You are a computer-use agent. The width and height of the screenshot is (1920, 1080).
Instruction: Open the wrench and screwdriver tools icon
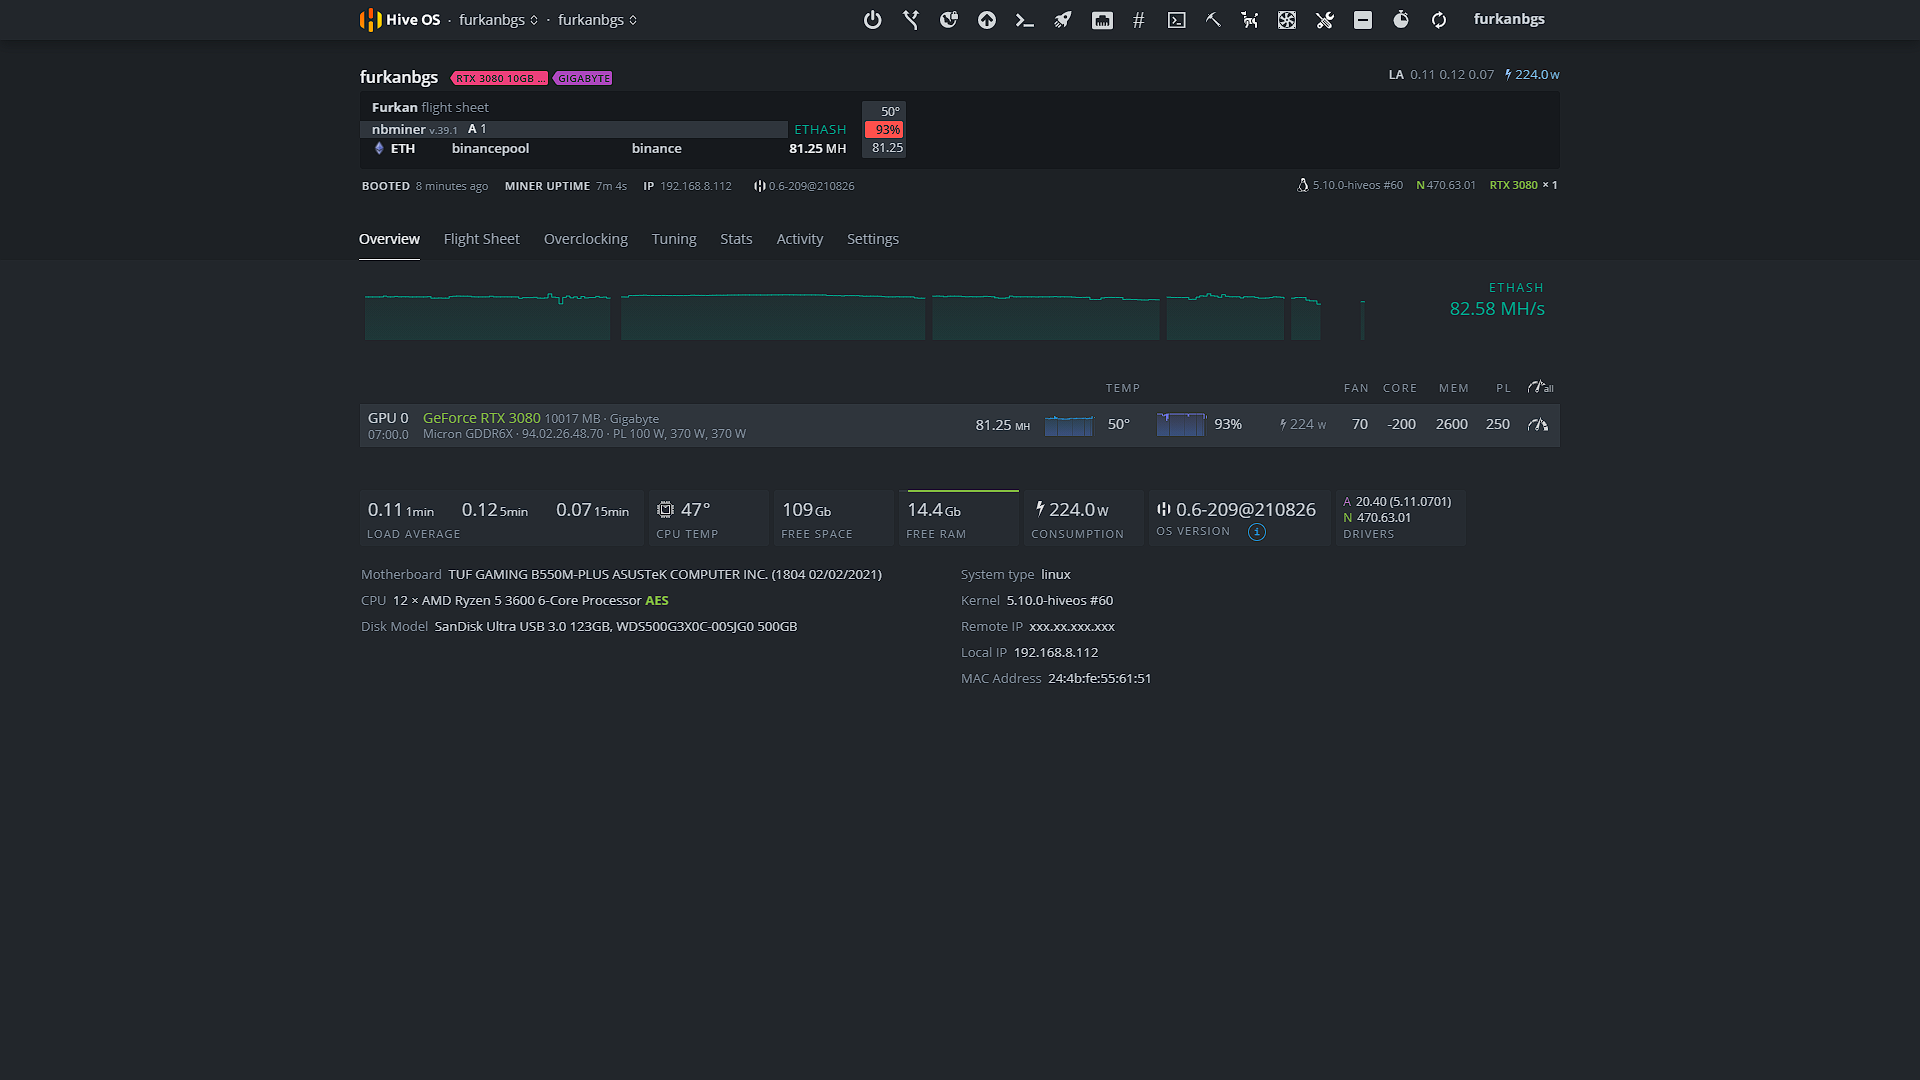tap(1325, 20)
